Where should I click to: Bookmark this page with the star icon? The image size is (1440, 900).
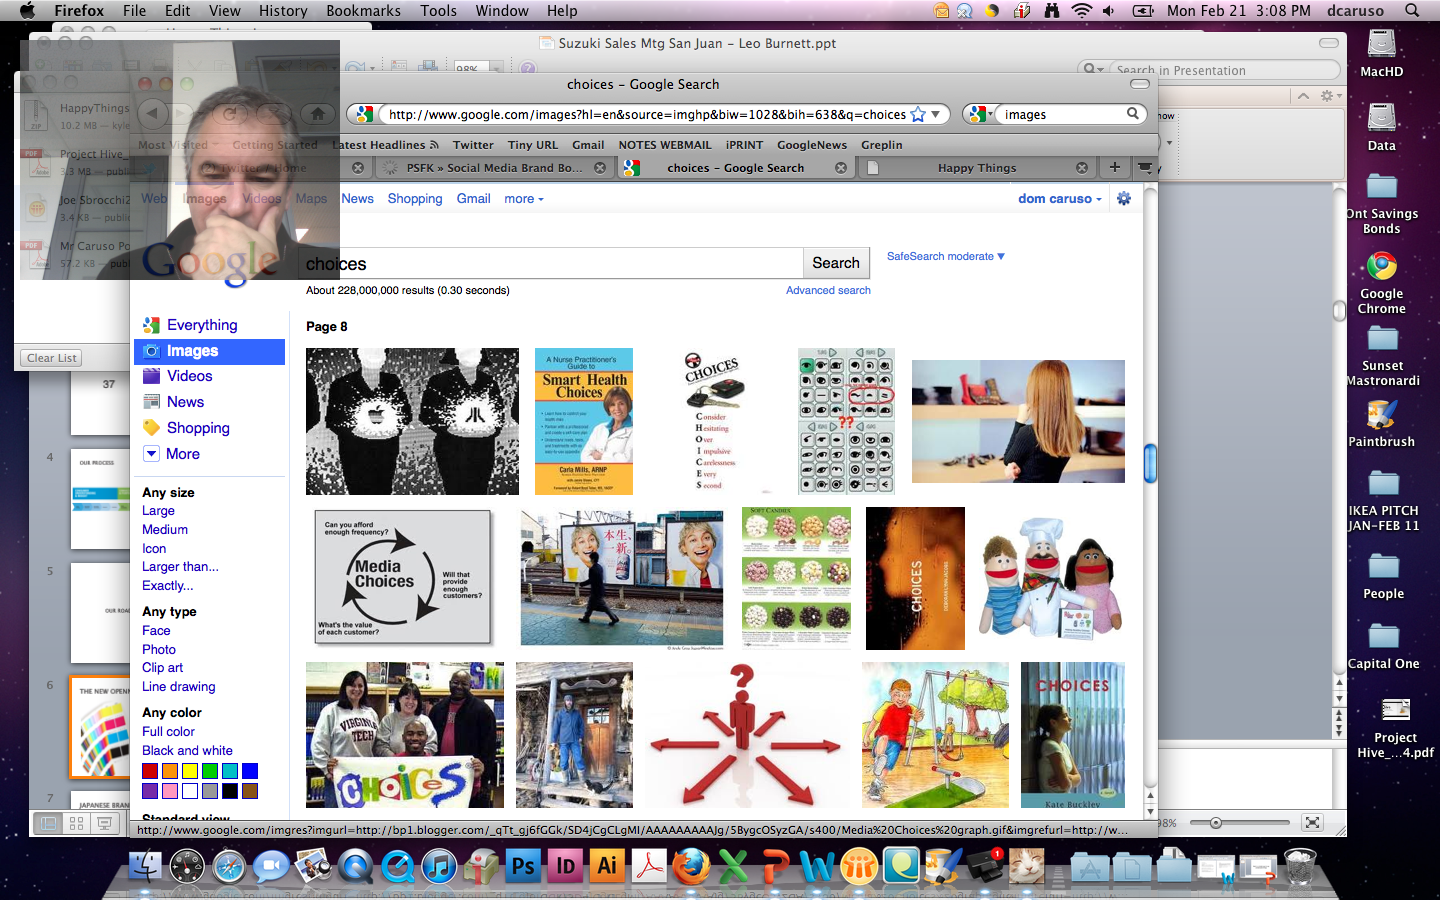coord(918,115)
